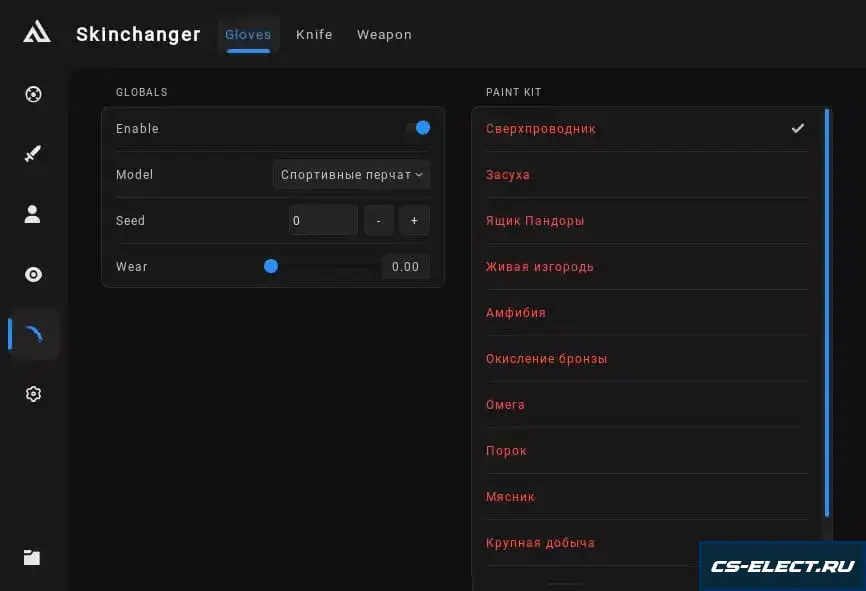The image size is (866, 591).
Task: Focus the Seed number input field
Action: (x=323, y=220)
